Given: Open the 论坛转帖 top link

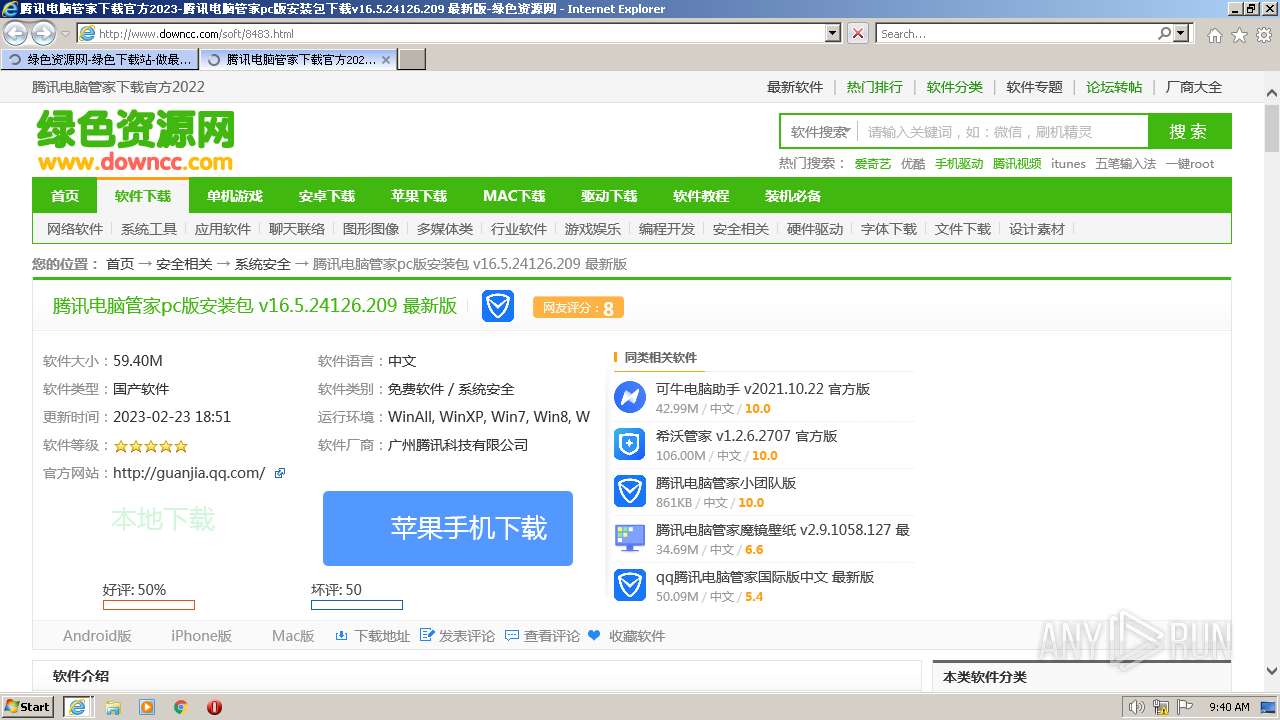Looking at the screenshot, I should click(1114, 87).
